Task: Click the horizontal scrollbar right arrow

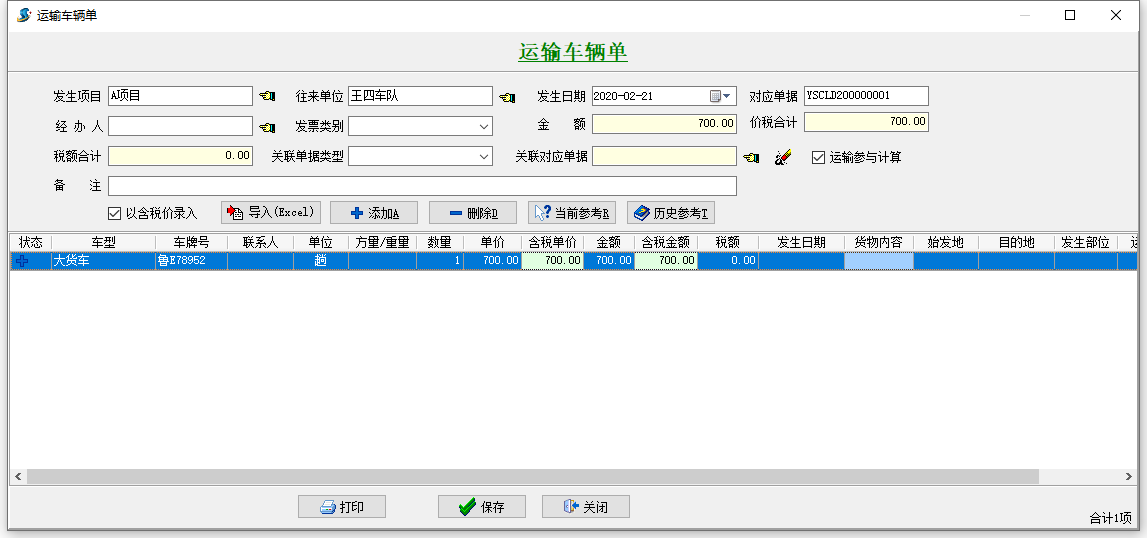Action: pyautogui.click(x=1129, y=477)
